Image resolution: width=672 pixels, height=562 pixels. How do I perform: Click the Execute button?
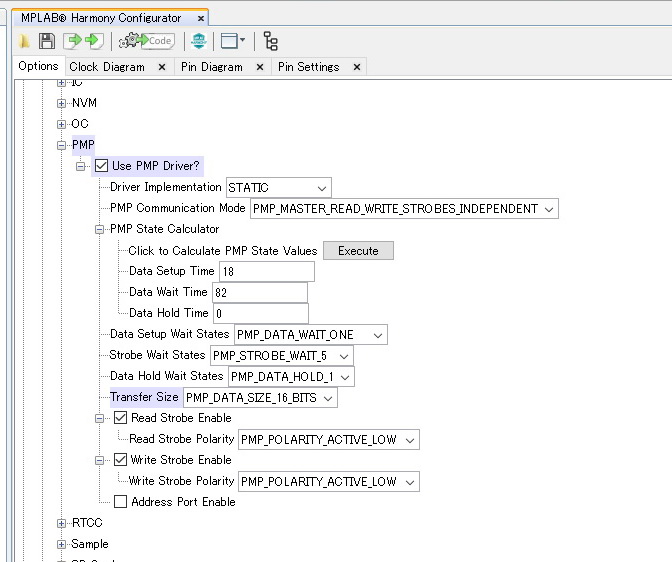pyautogui.click(x=358, y=251)
